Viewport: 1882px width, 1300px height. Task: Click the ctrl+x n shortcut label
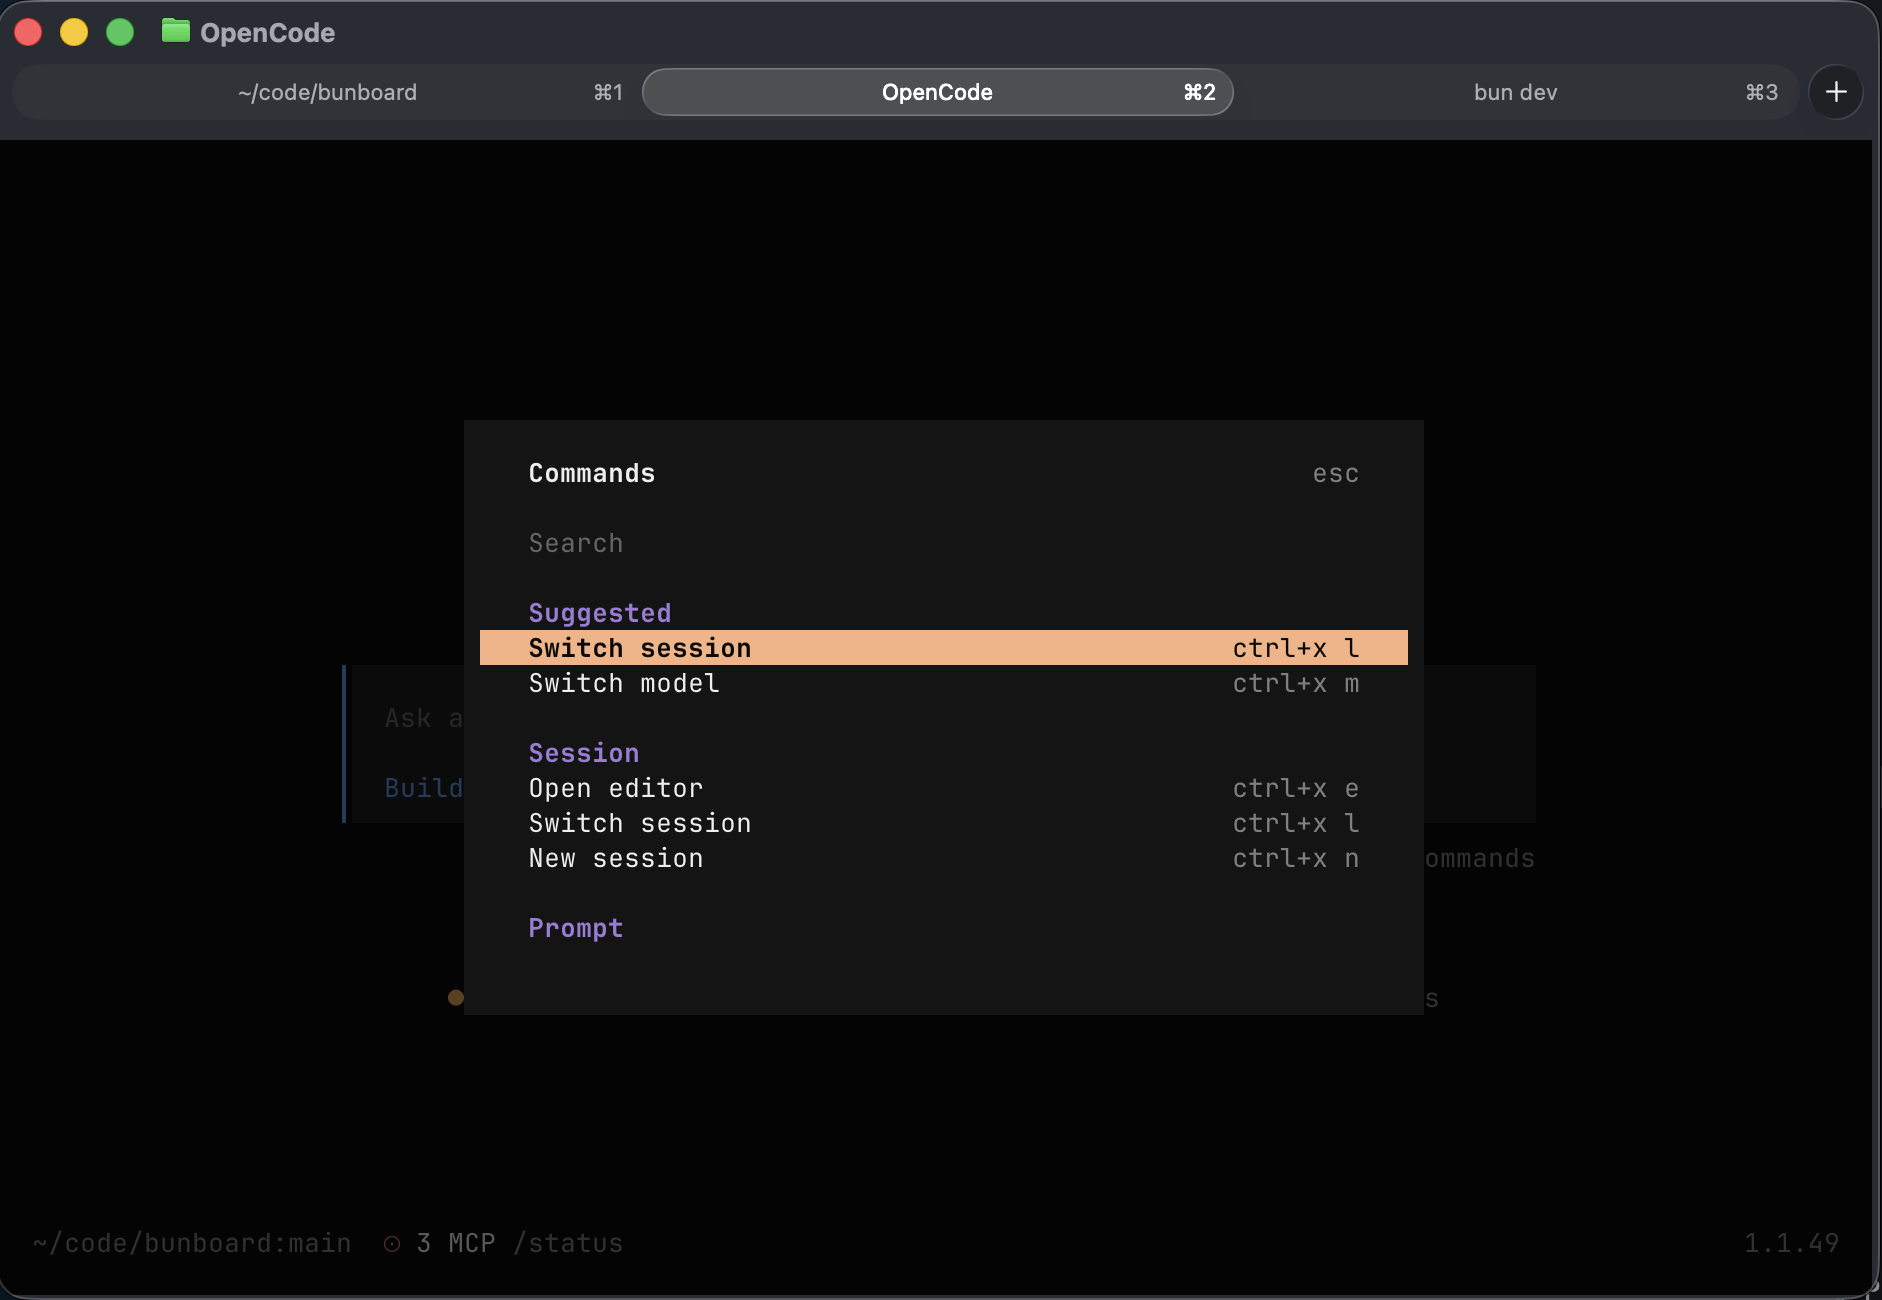pyautogui.click(x=1296, y=858)
